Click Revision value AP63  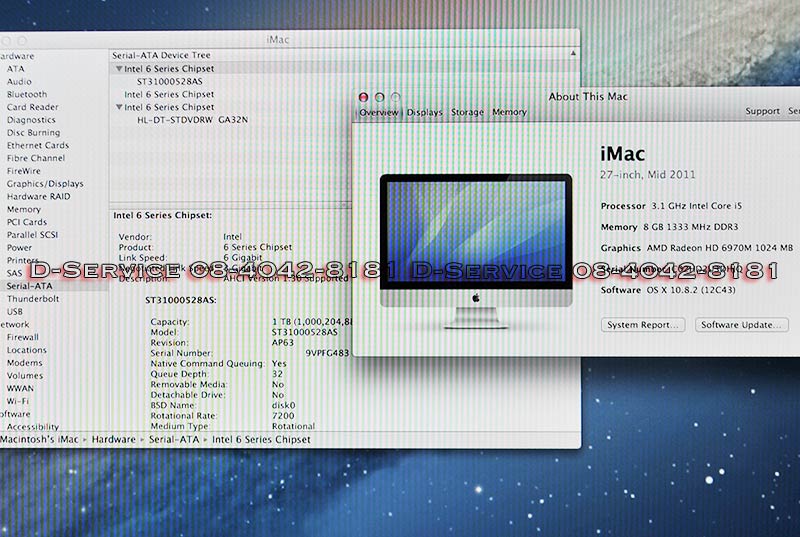283,343
